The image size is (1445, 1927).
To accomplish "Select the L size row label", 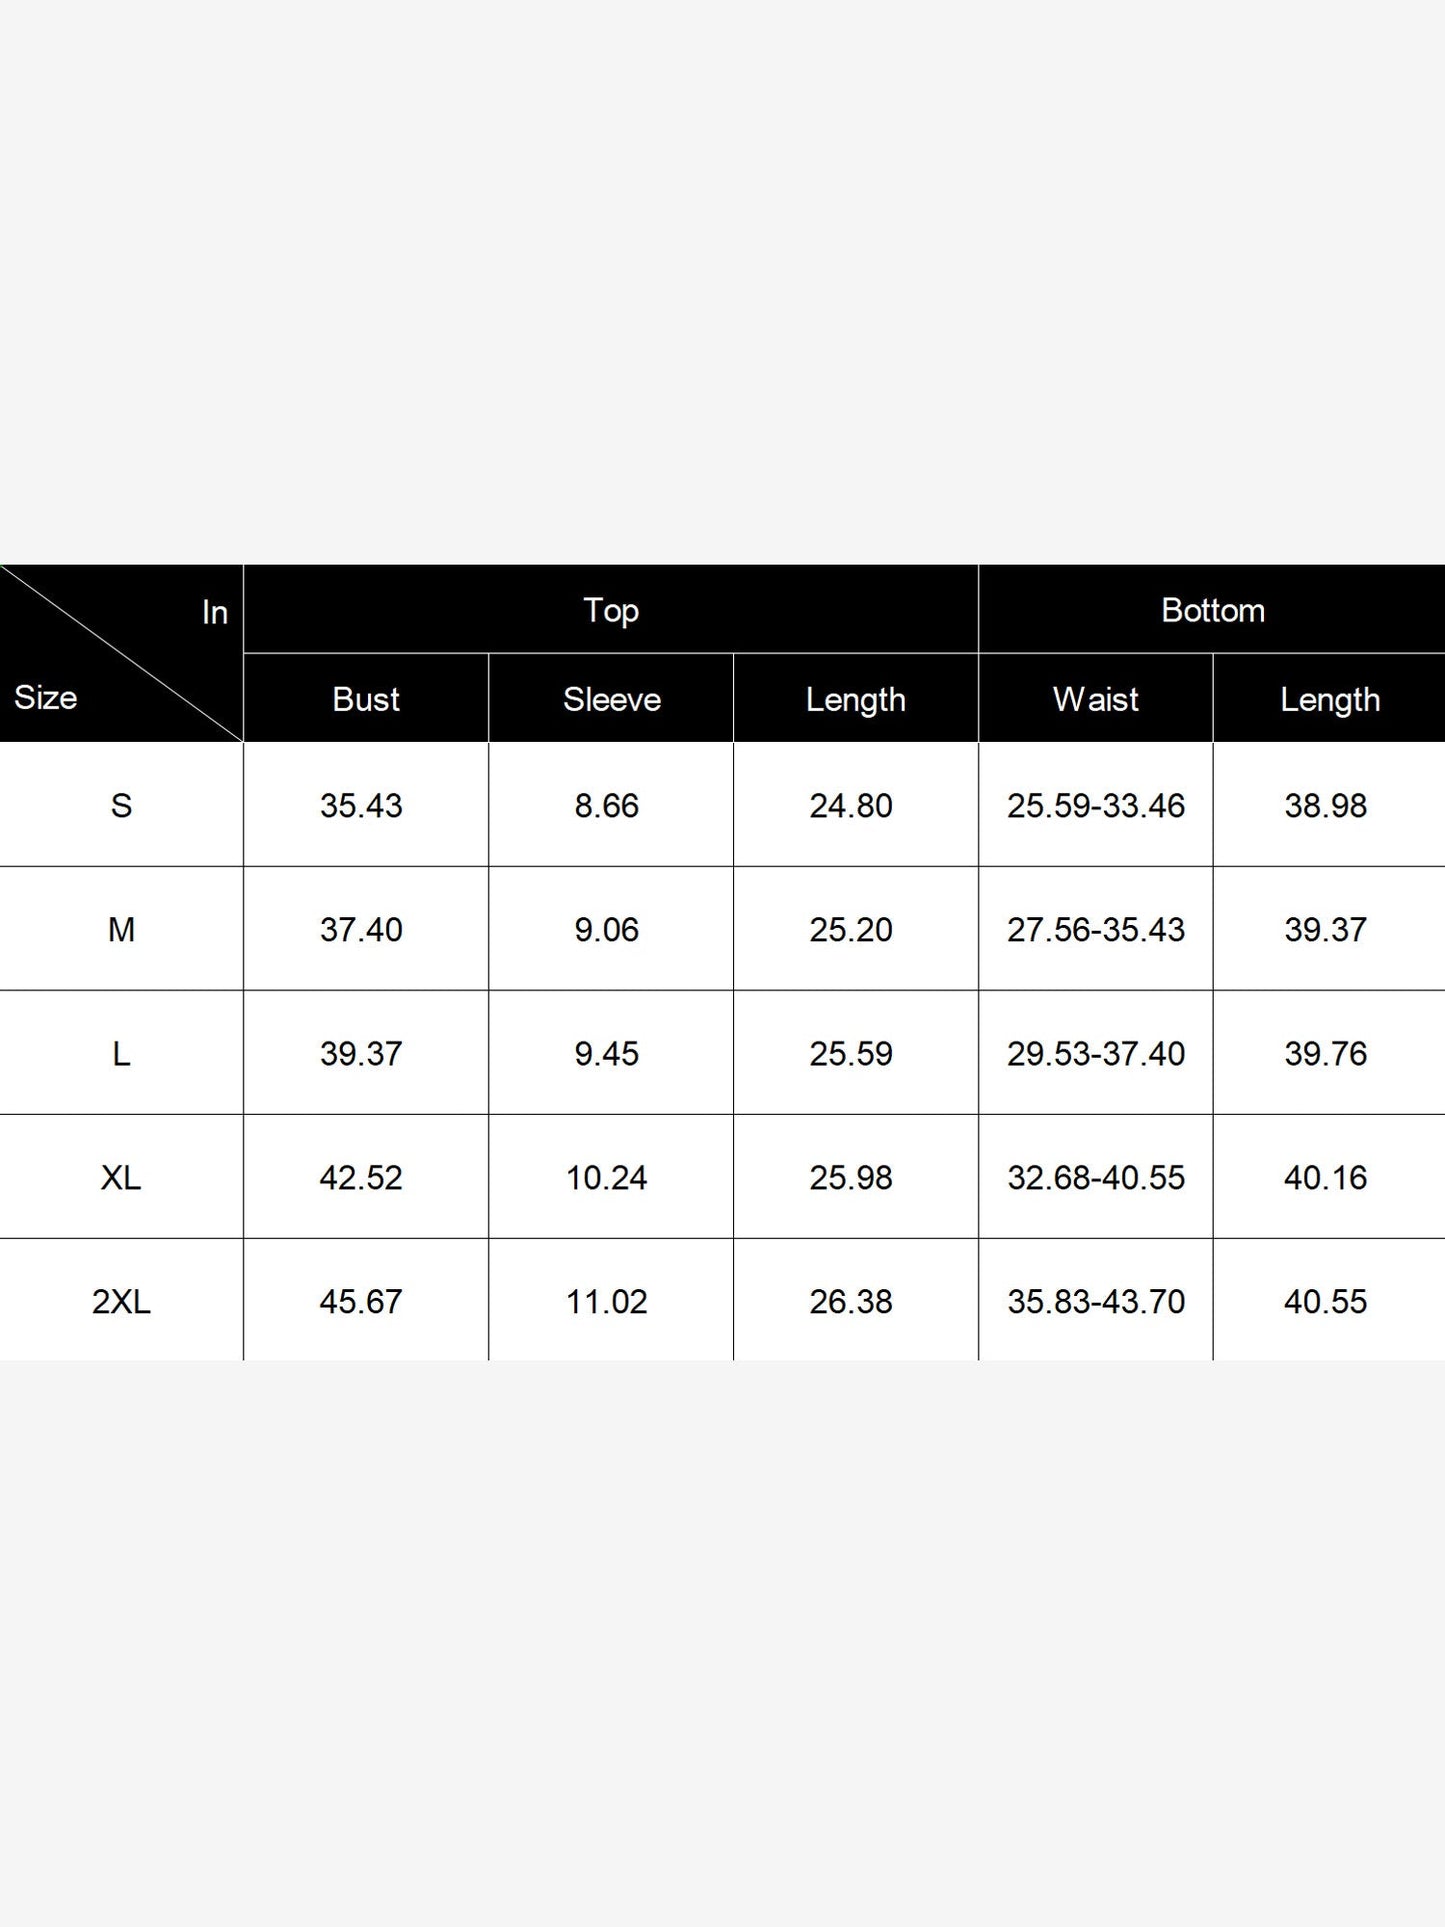I will (121, 1053).
